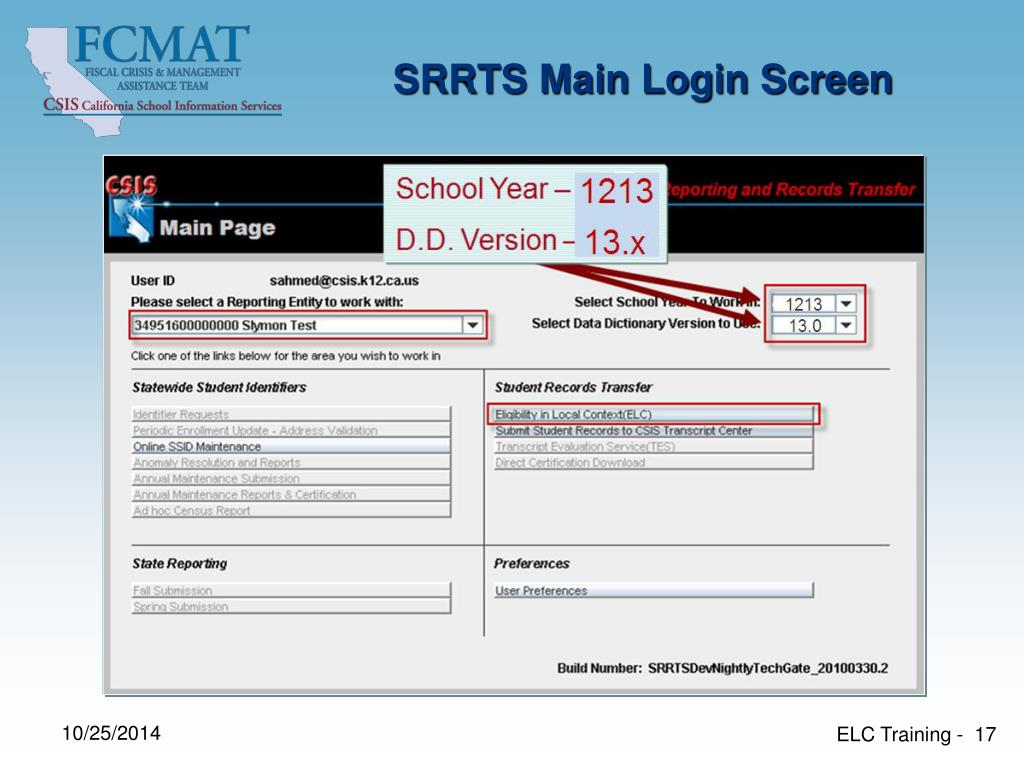Click the slide date 10/25/2014
The height and width of the screenshot is (768, 1024).
pyautogui.click(x=111, y=733)
